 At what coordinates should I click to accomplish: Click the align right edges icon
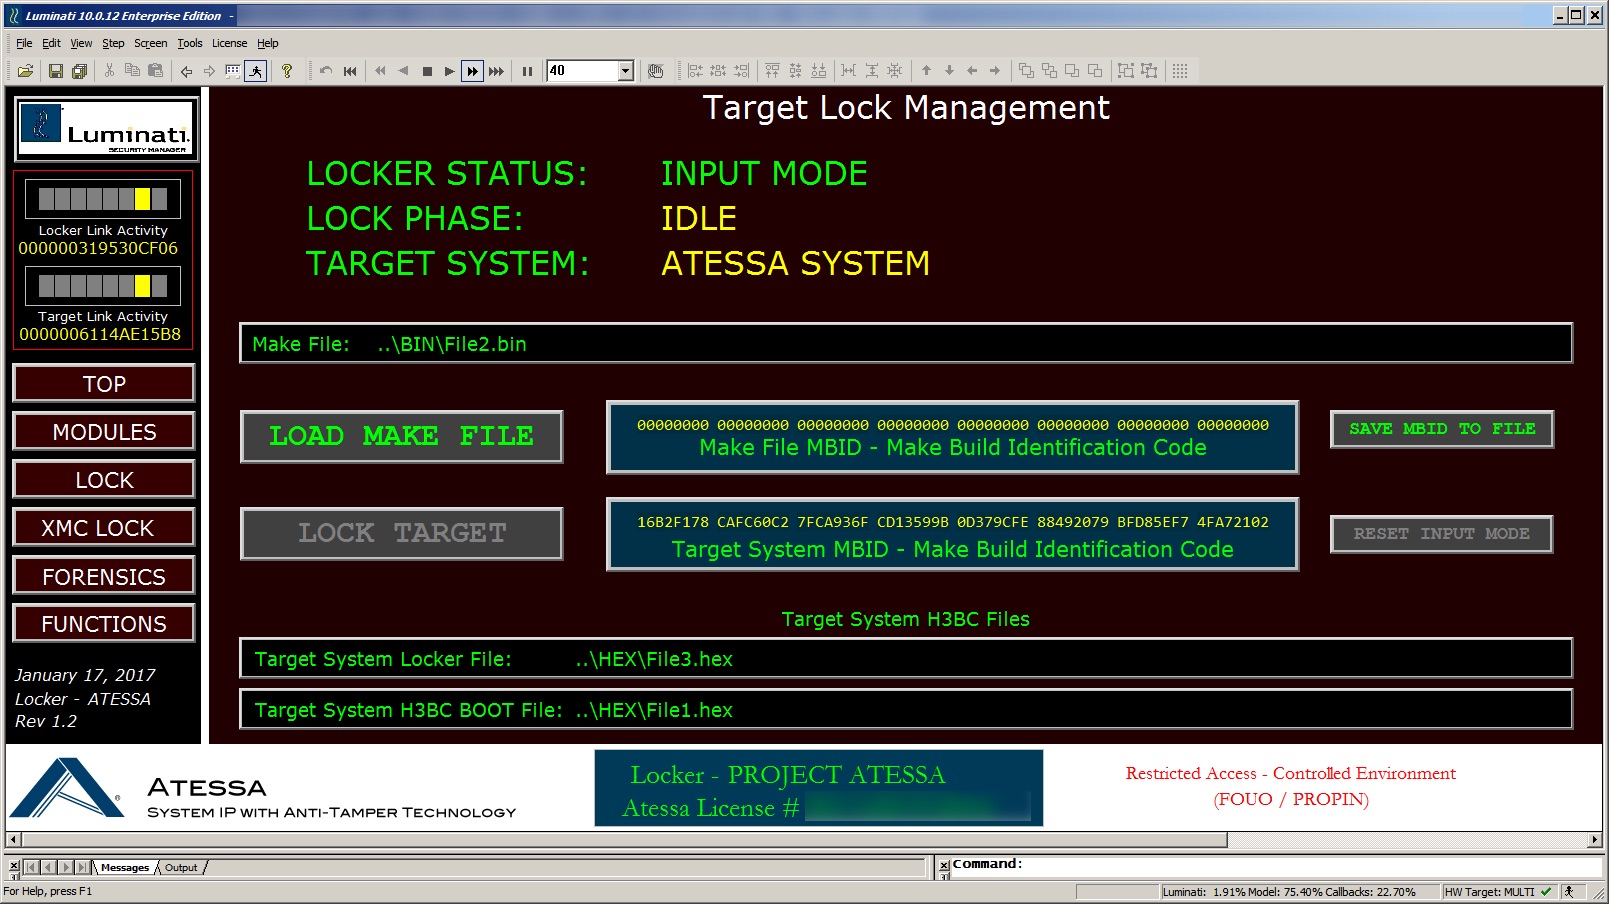[x=741, y=71]
